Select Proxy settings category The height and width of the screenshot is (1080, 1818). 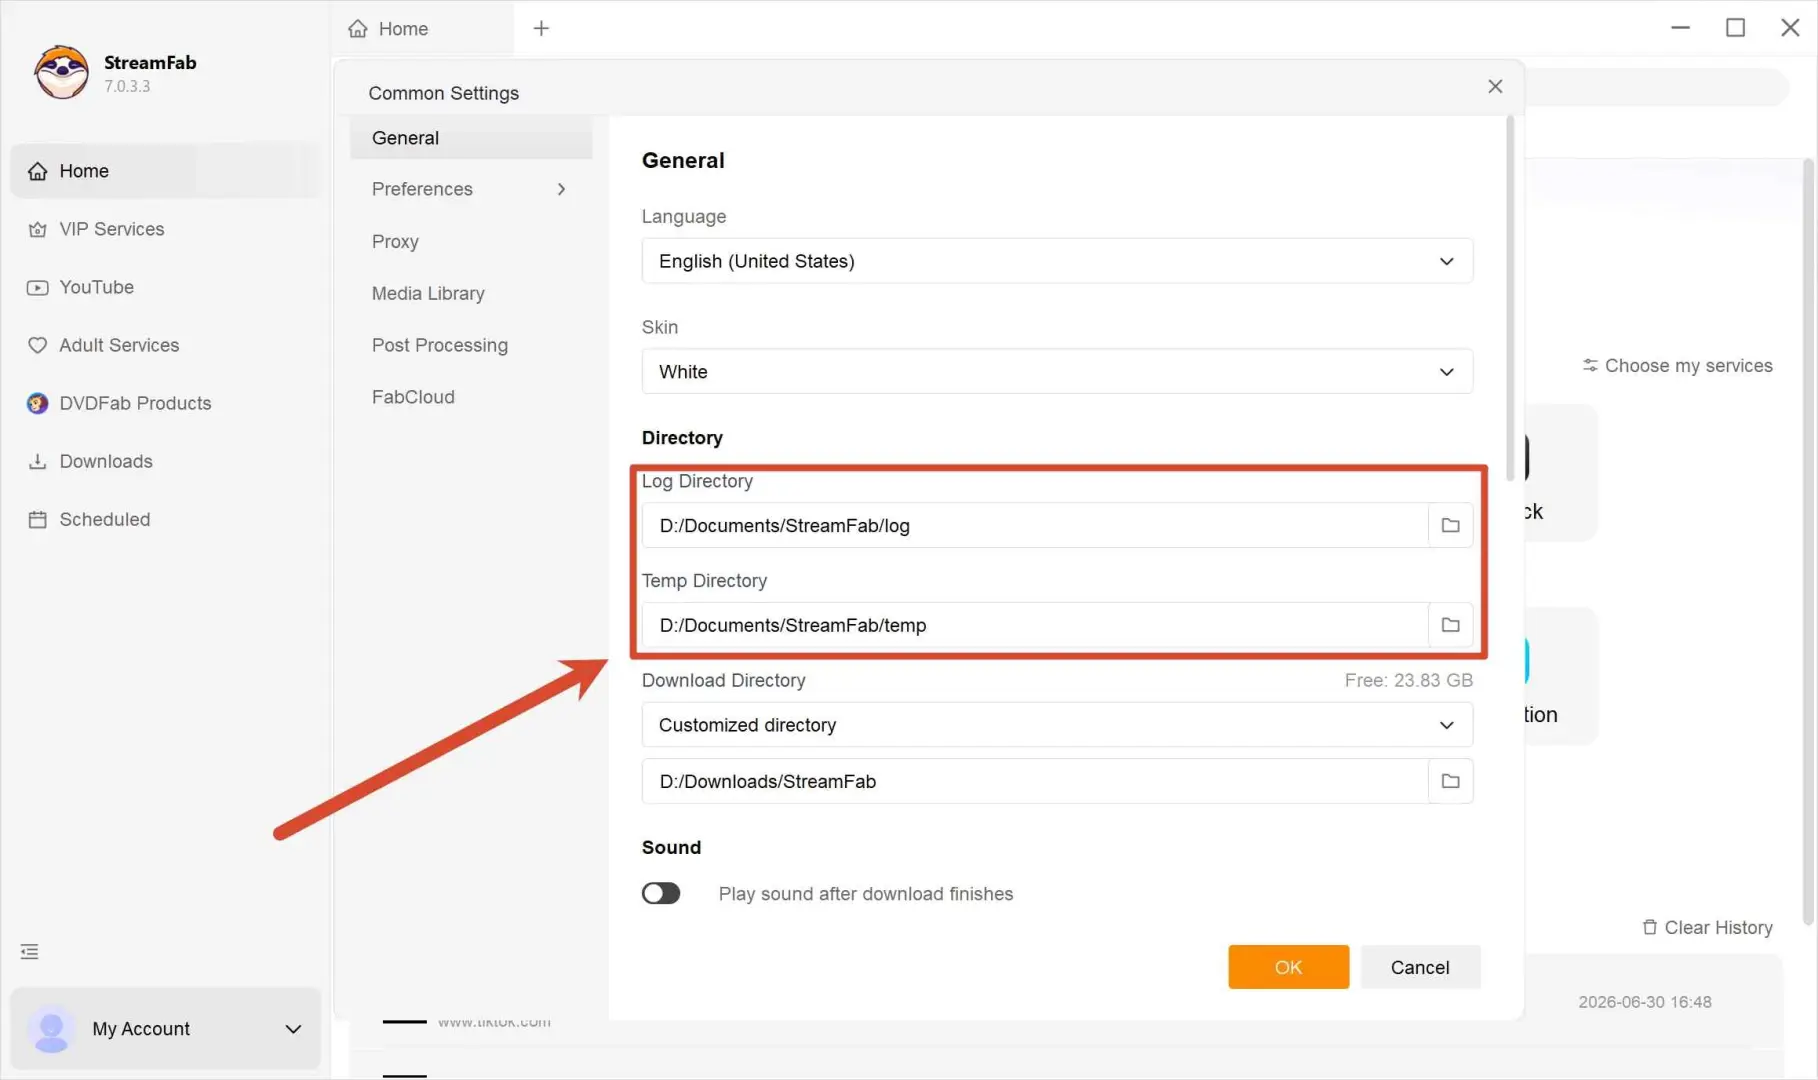tap(471, 242)
